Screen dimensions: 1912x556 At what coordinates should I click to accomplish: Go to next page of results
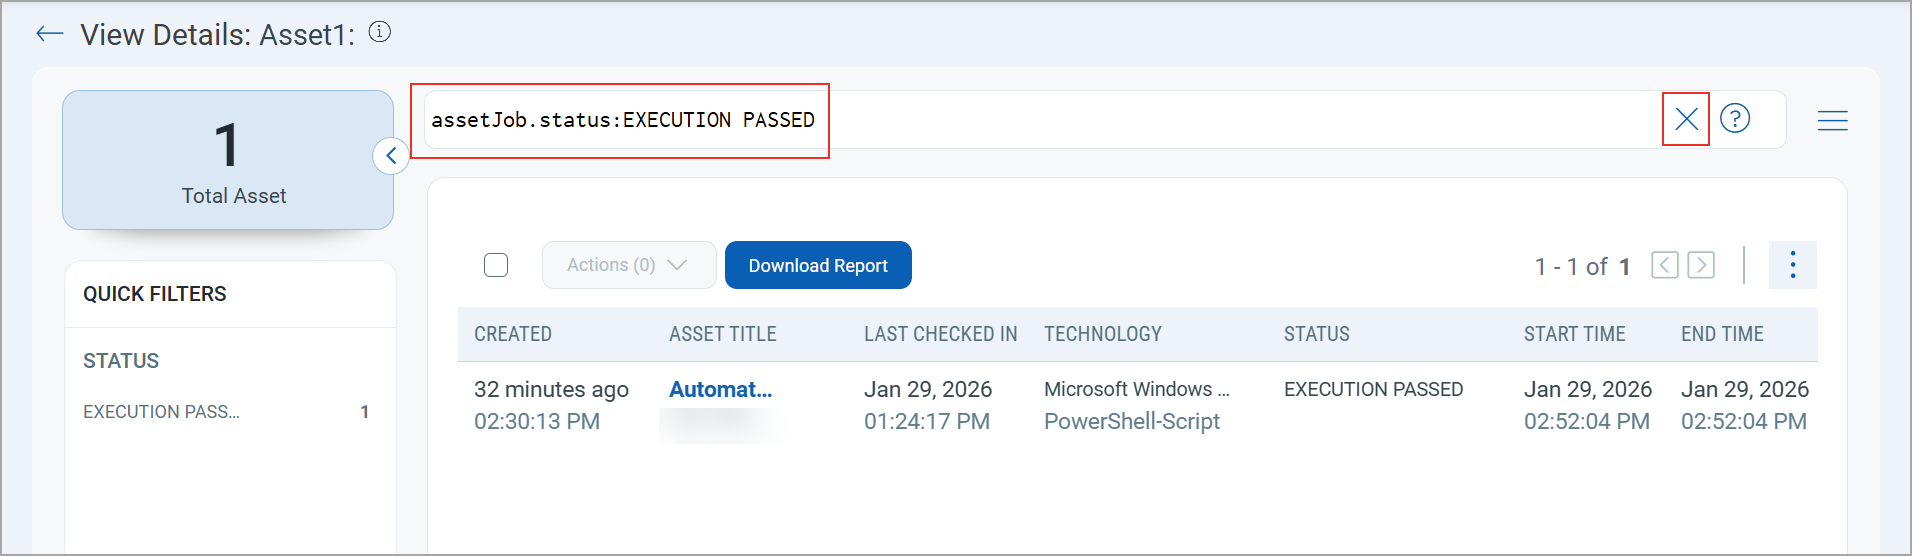(x=1700, y=265)
